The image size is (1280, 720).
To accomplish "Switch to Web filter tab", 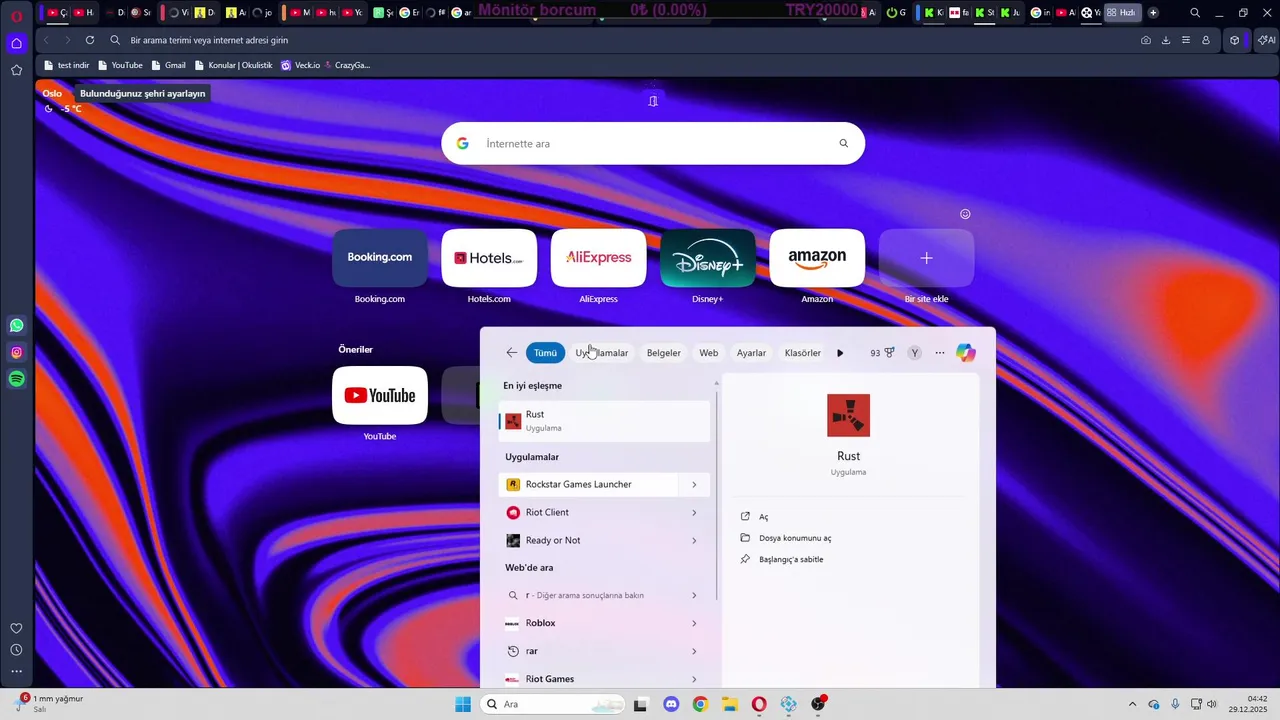I will point(709,353).
